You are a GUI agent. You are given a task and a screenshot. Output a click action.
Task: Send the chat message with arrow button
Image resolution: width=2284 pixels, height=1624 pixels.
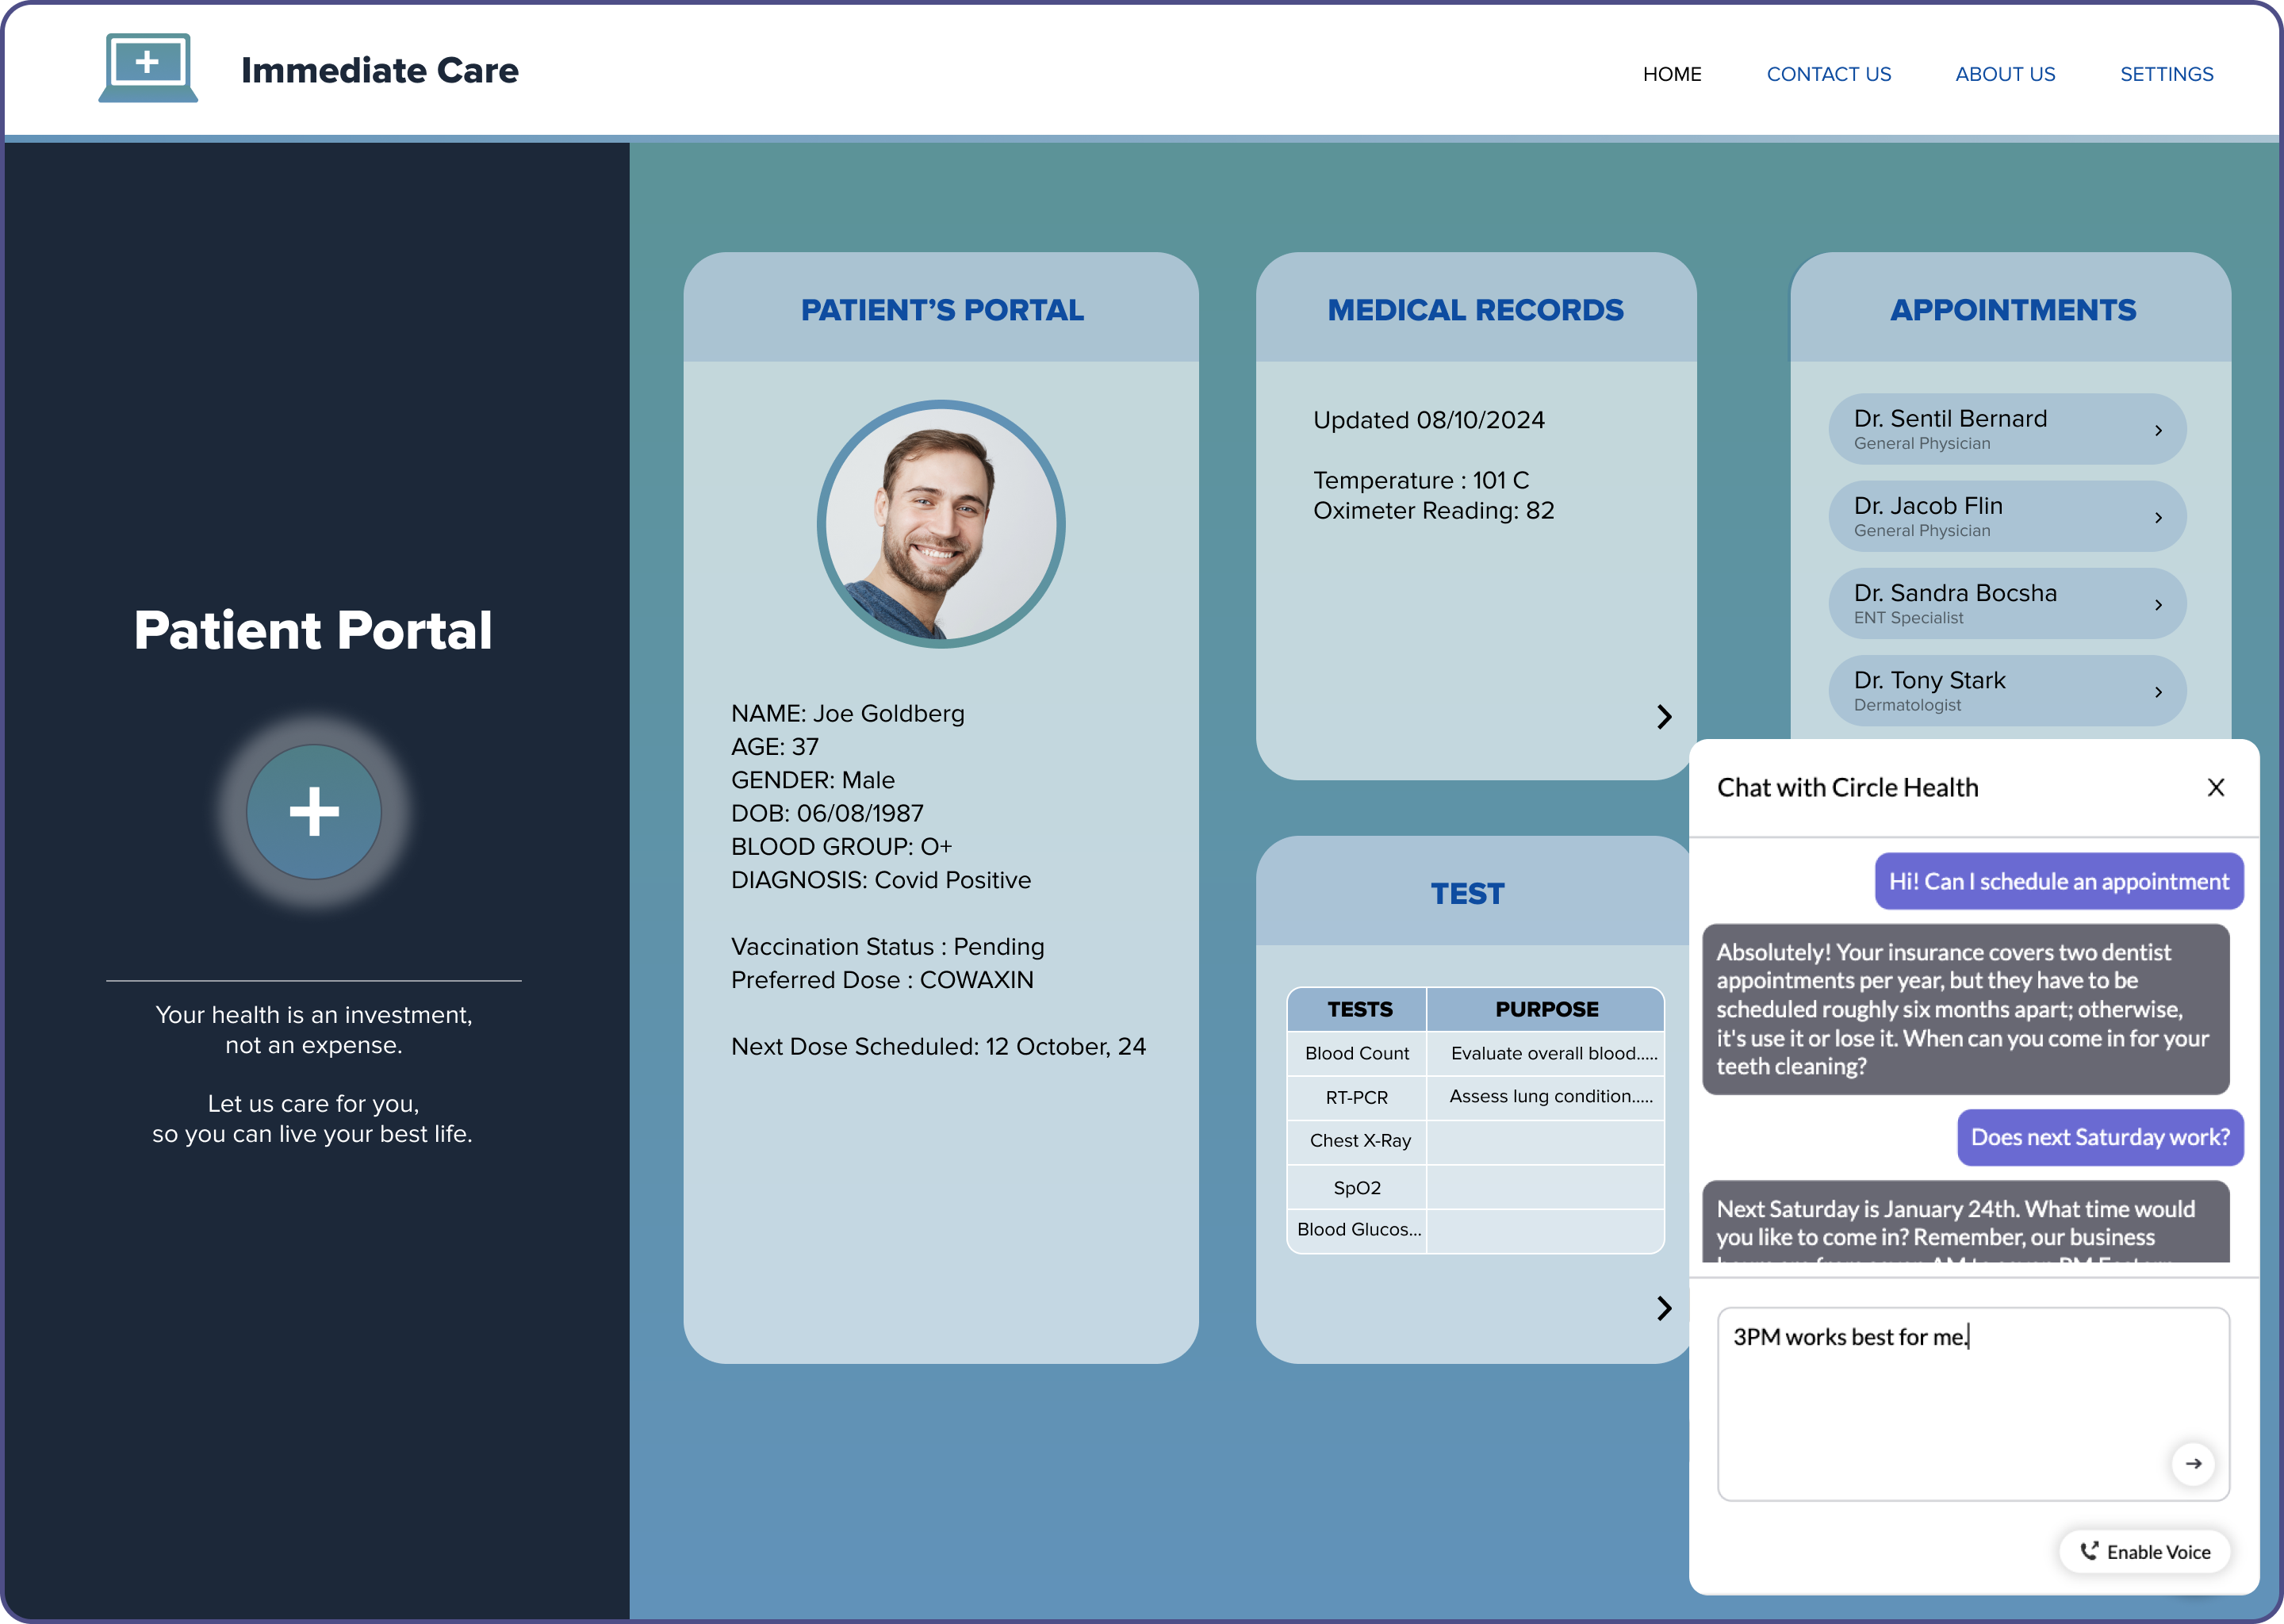coord(2192,1463)
